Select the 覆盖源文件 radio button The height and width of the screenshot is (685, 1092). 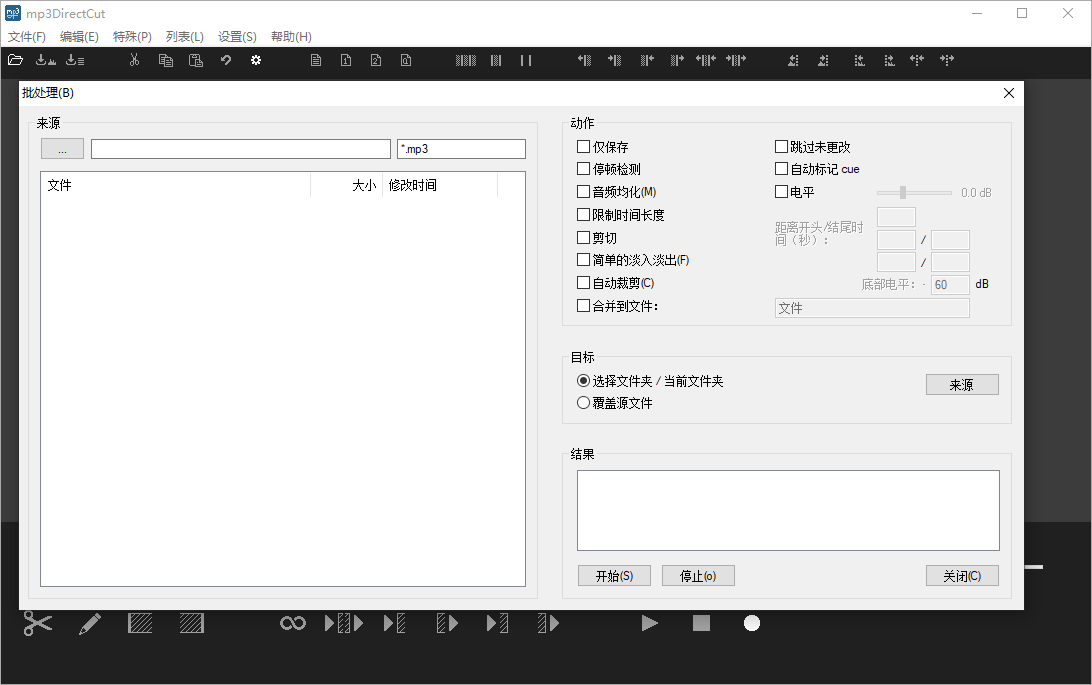[x=582, y=403]
